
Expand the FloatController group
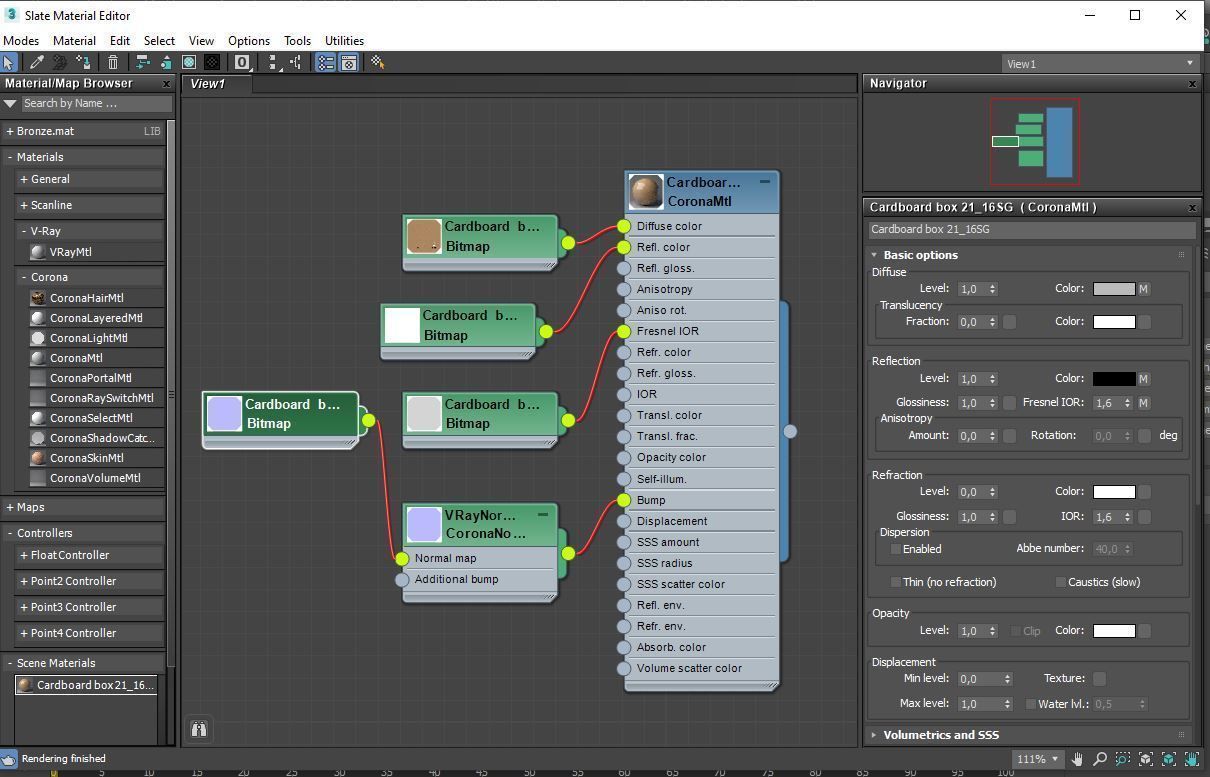pos(23,555)
